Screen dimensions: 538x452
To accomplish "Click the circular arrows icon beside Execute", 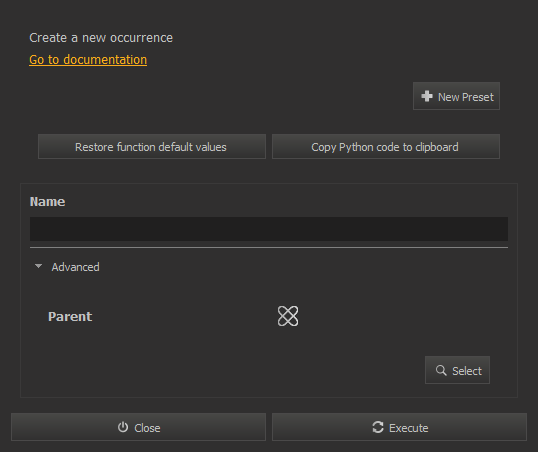I will pos(378,427).
